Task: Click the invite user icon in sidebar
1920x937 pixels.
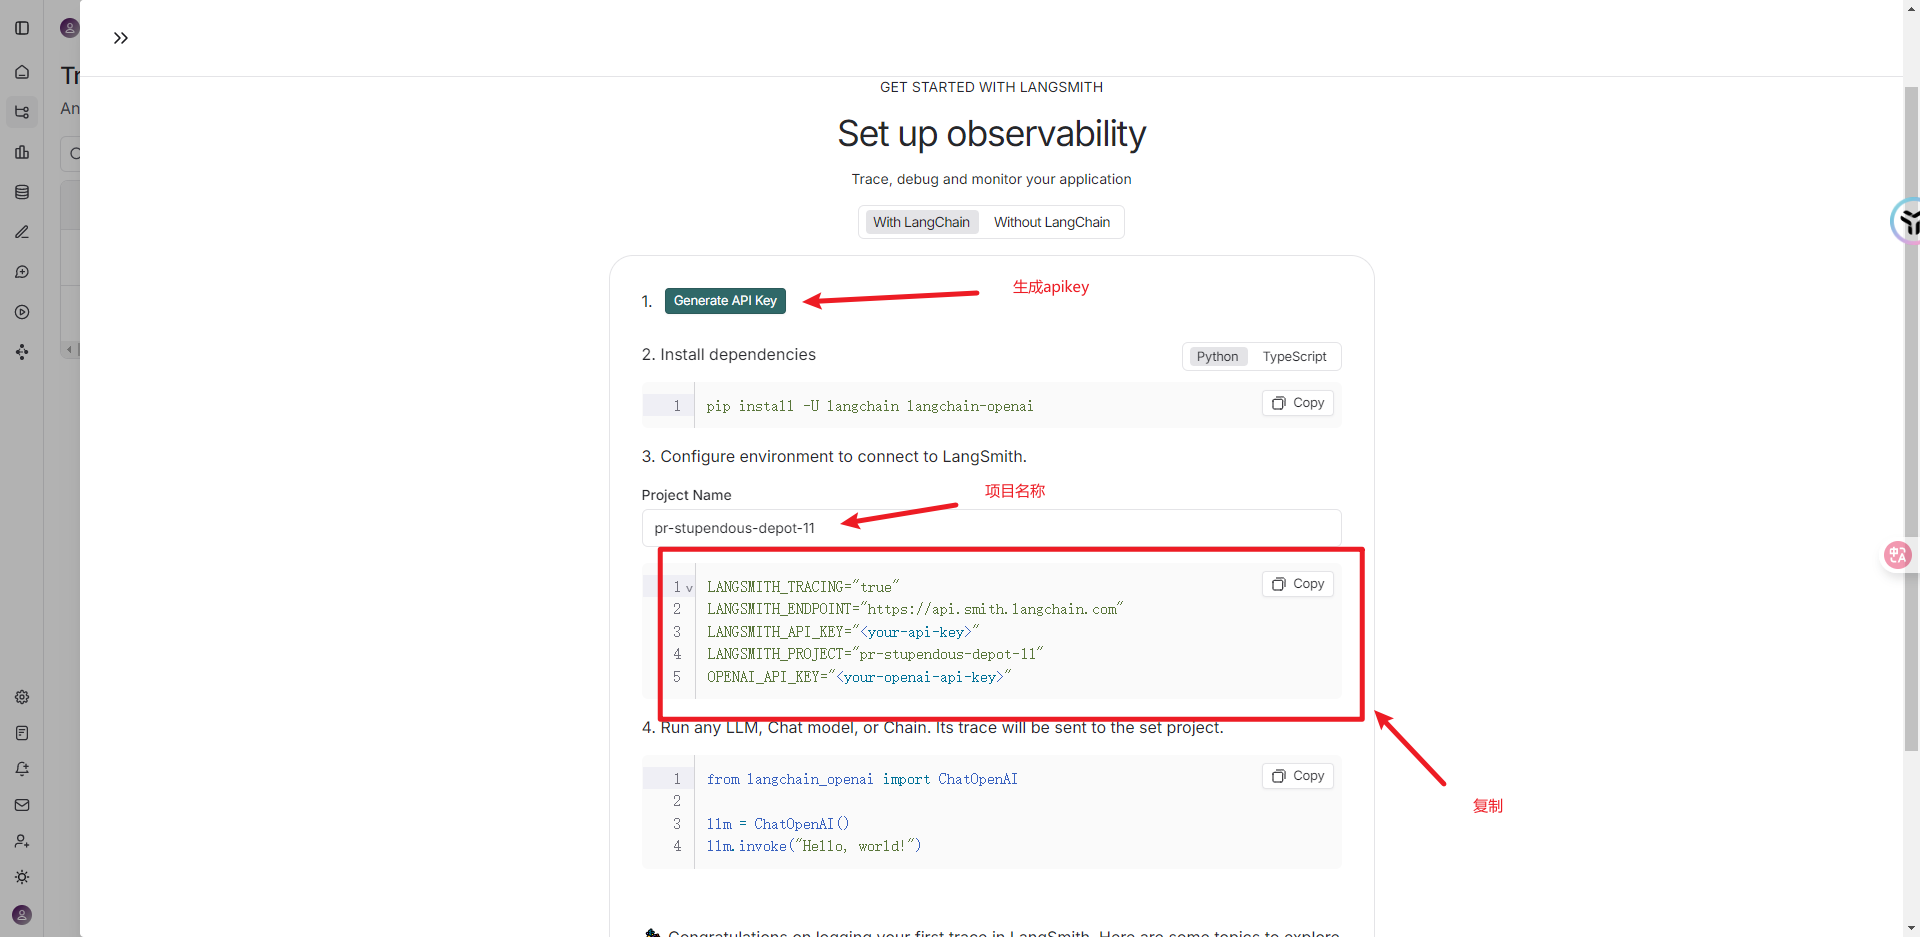Action: (22, 841)
